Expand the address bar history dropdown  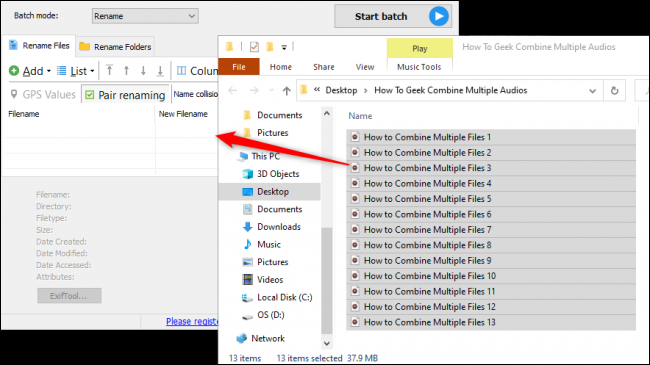click(592, 91)
